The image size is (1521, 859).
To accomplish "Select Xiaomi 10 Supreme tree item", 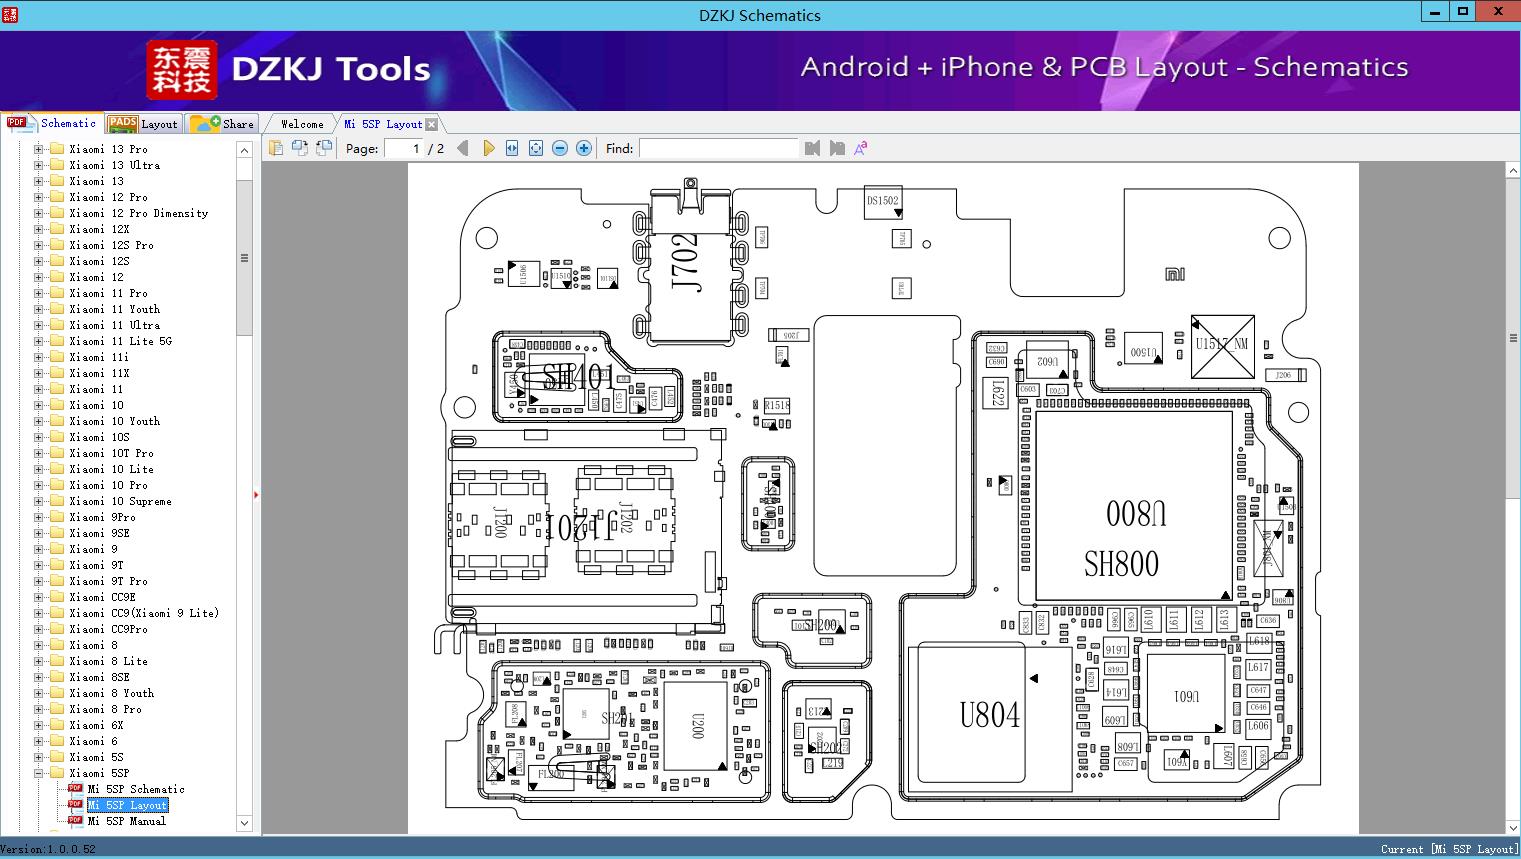I will click(120, 501).
